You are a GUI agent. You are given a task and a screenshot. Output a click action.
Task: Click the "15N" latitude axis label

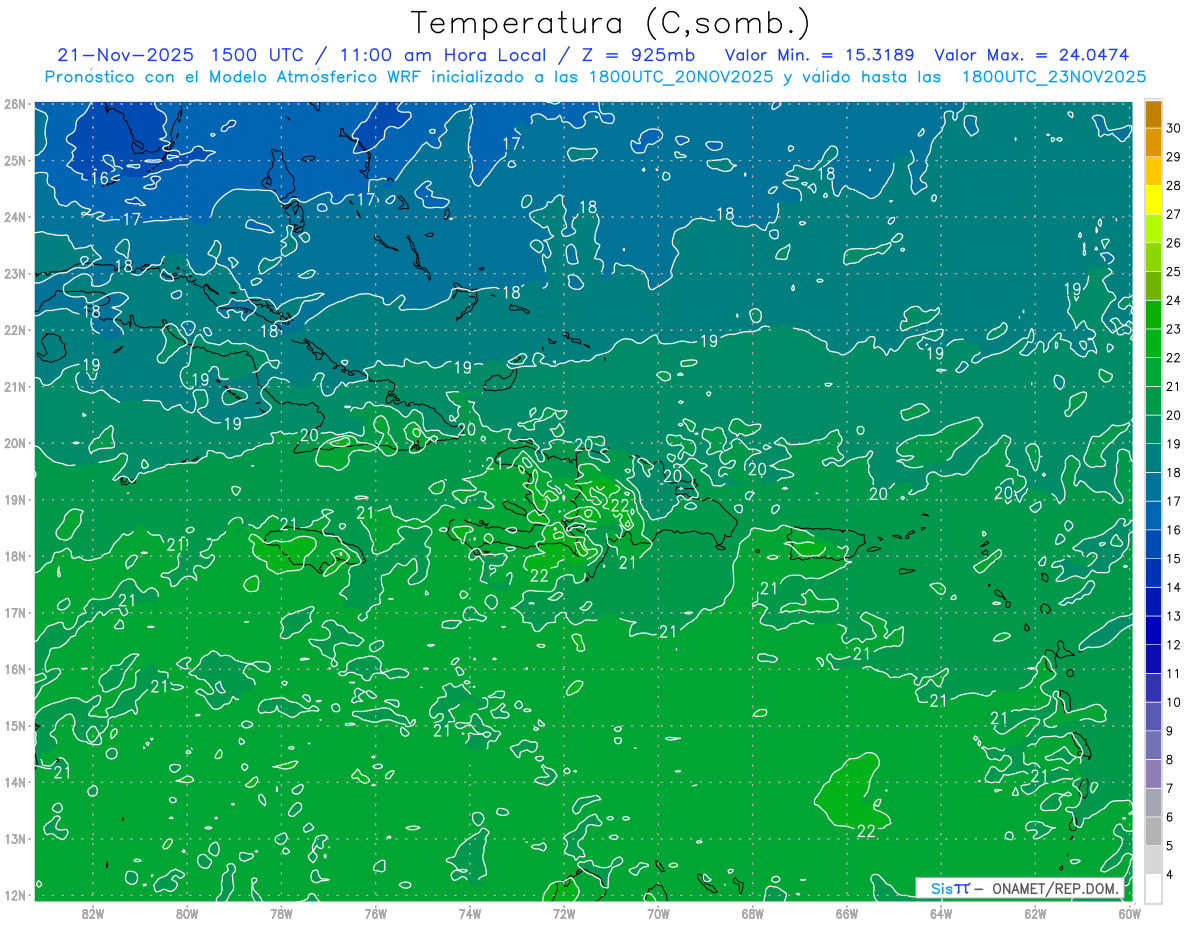coord(15,725)
